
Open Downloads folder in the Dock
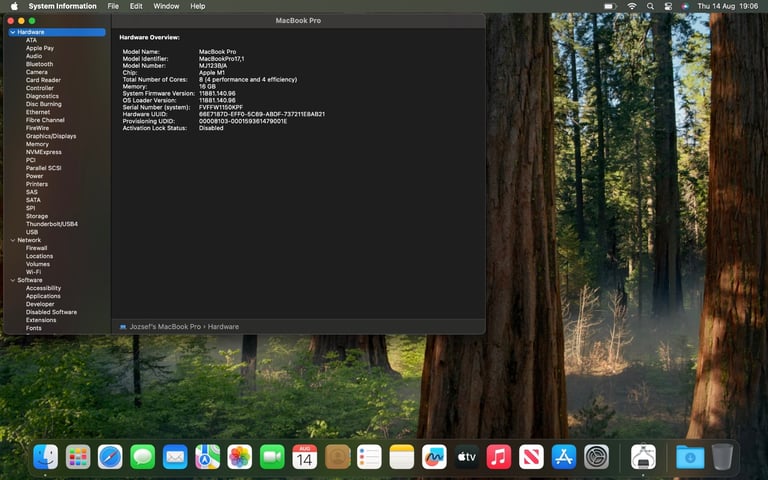point(690,456)
